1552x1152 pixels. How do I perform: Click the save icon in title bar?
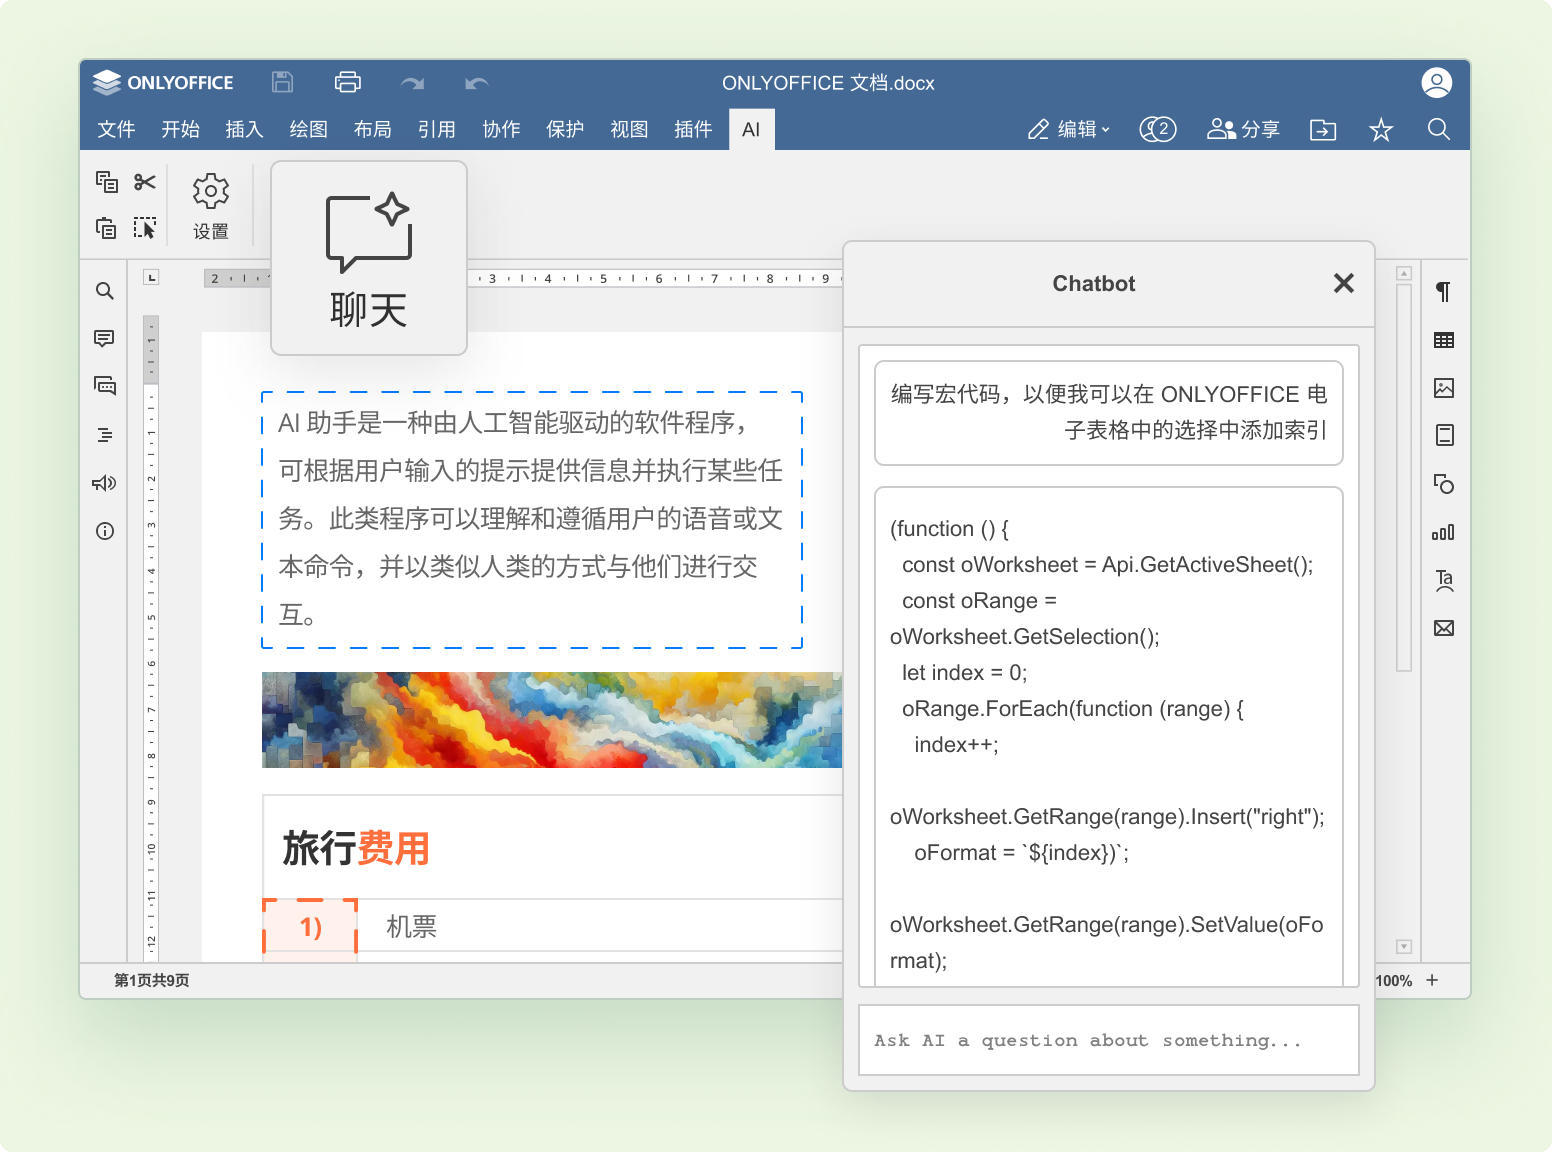click(x=283, y=82)
